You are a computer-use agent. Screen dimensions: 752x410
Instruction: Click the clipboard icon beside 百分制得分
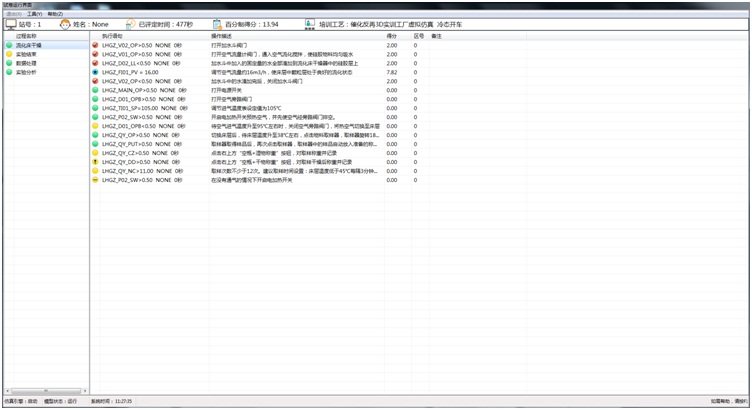219,23
